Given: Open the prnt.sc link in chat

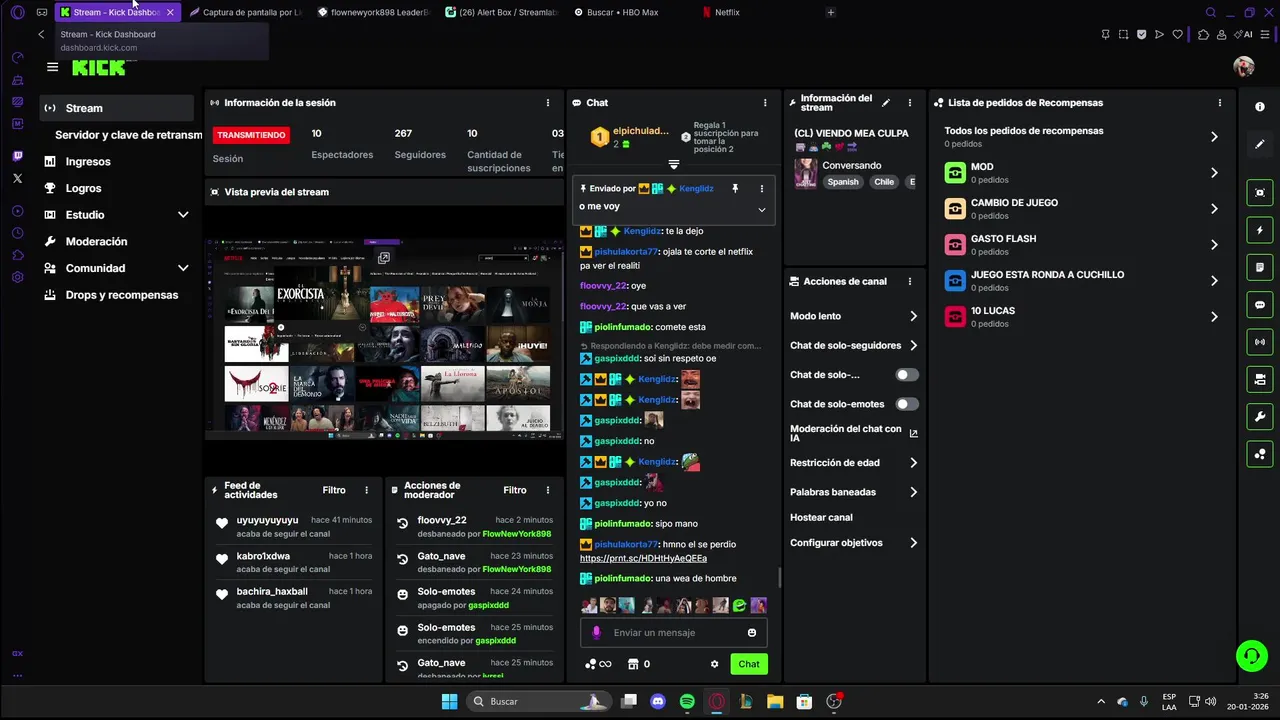Looking at the screenshot, I should click(643, 558).
